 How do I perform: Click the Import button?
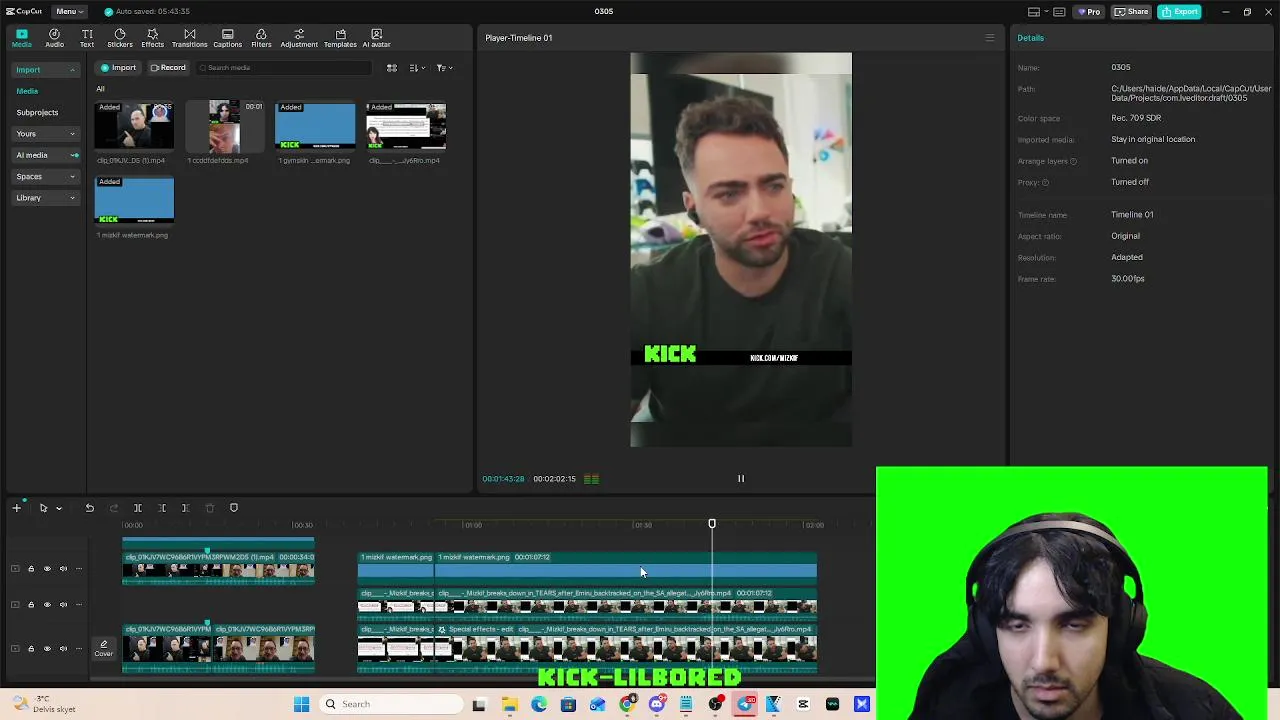[x=118, y=68]
